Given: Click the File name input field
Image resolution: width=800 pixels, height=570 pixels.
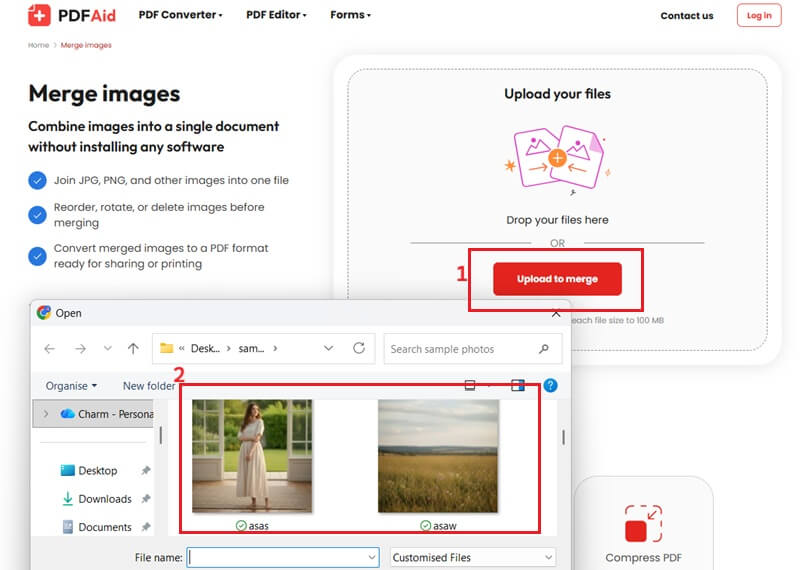Looking at the screenshot, I should (283, 557).
